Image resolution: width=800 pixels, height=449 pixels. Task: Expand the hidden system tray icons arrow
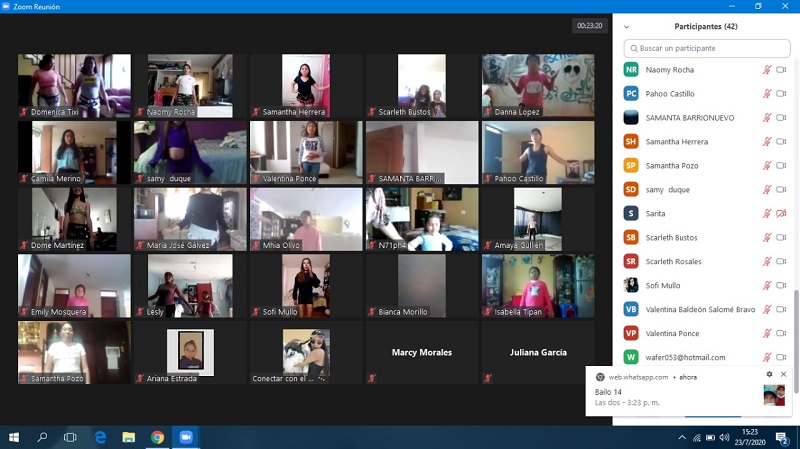pyautogui.click(x=682, y=437)
